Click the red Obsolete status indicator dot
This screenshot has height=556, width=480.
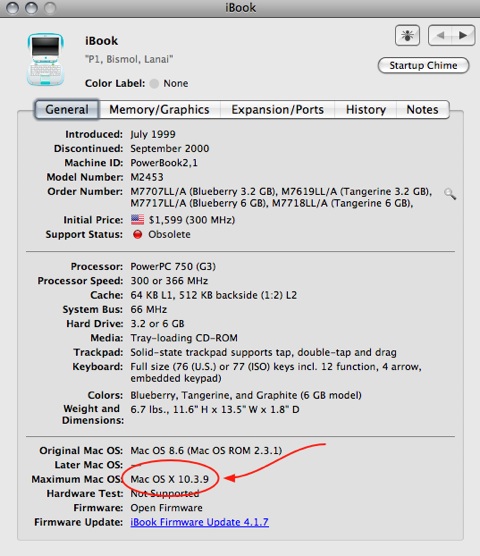coord(138,234)
